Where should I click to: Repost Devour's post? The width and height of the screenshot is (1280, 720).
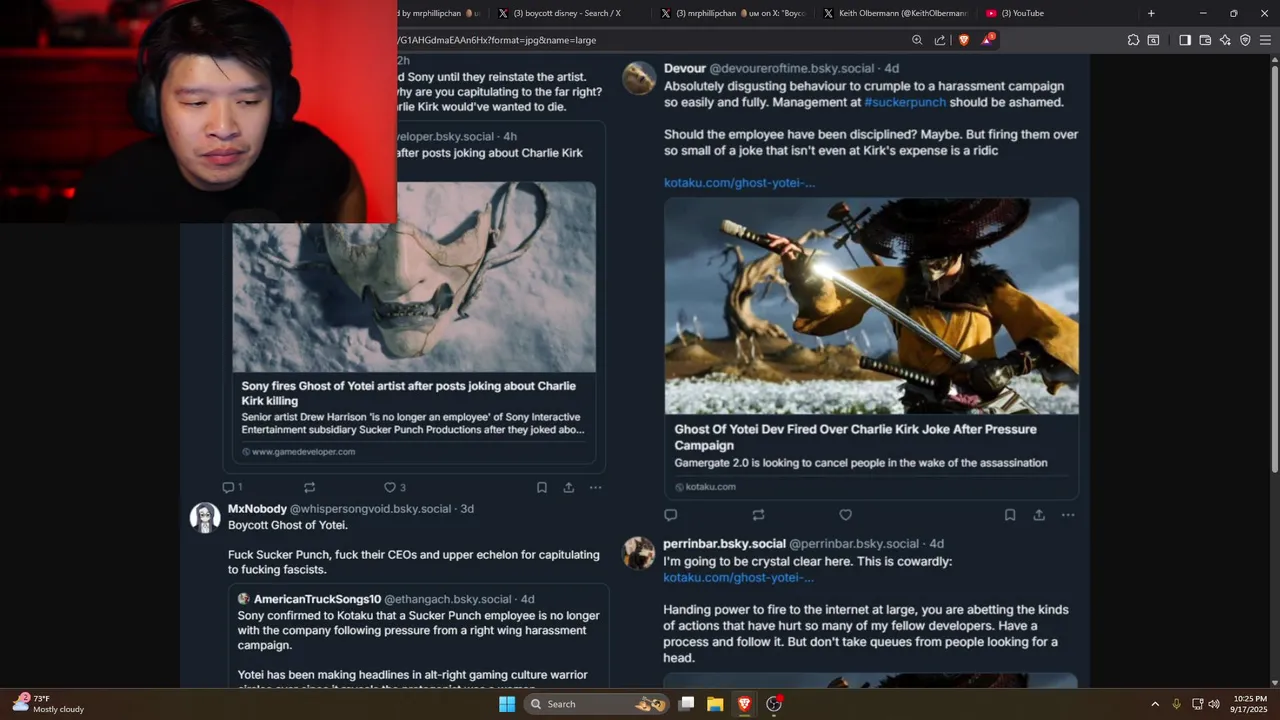(x=758, y=515)
